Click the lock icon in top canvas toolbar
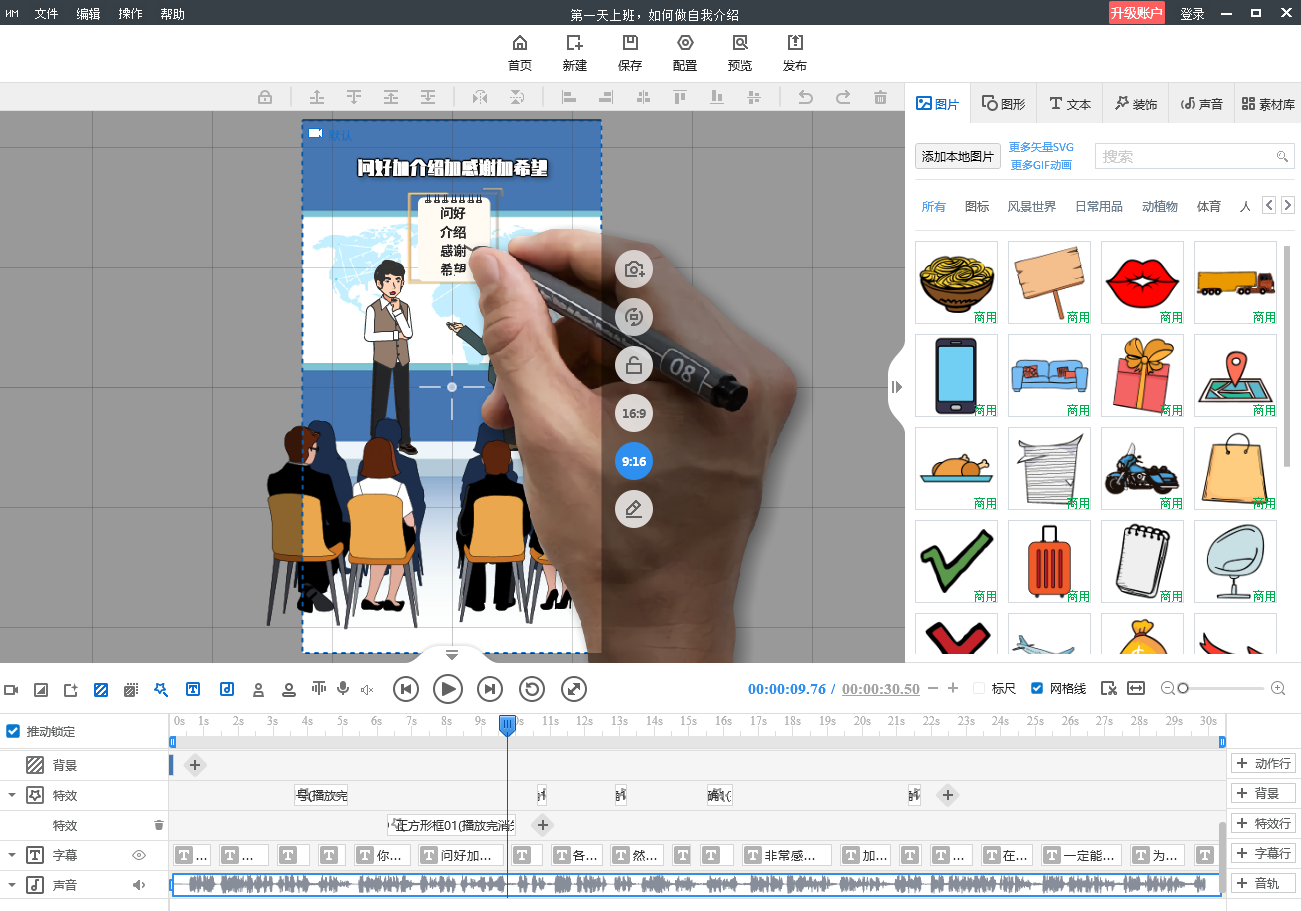Viewport: 1301px width, 911px height. pos(265,97)
